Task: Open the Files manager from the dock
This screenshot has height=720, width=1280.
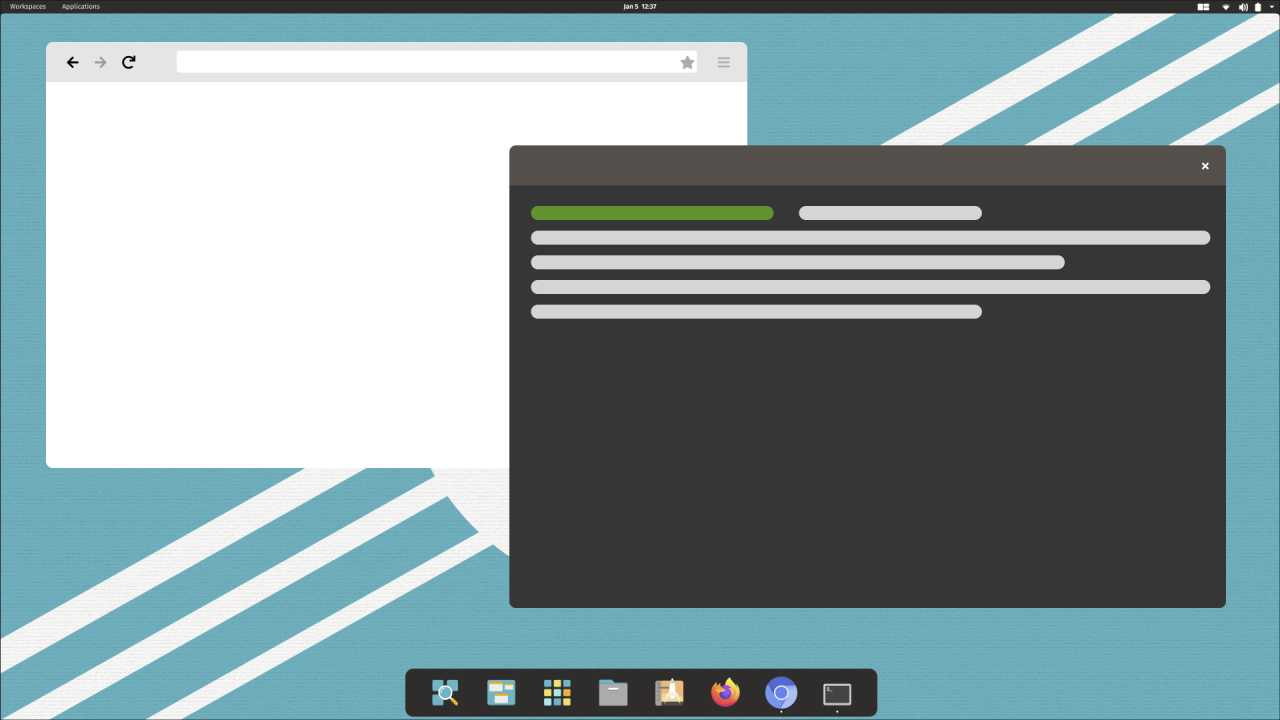Action: [x=613, y=692]
